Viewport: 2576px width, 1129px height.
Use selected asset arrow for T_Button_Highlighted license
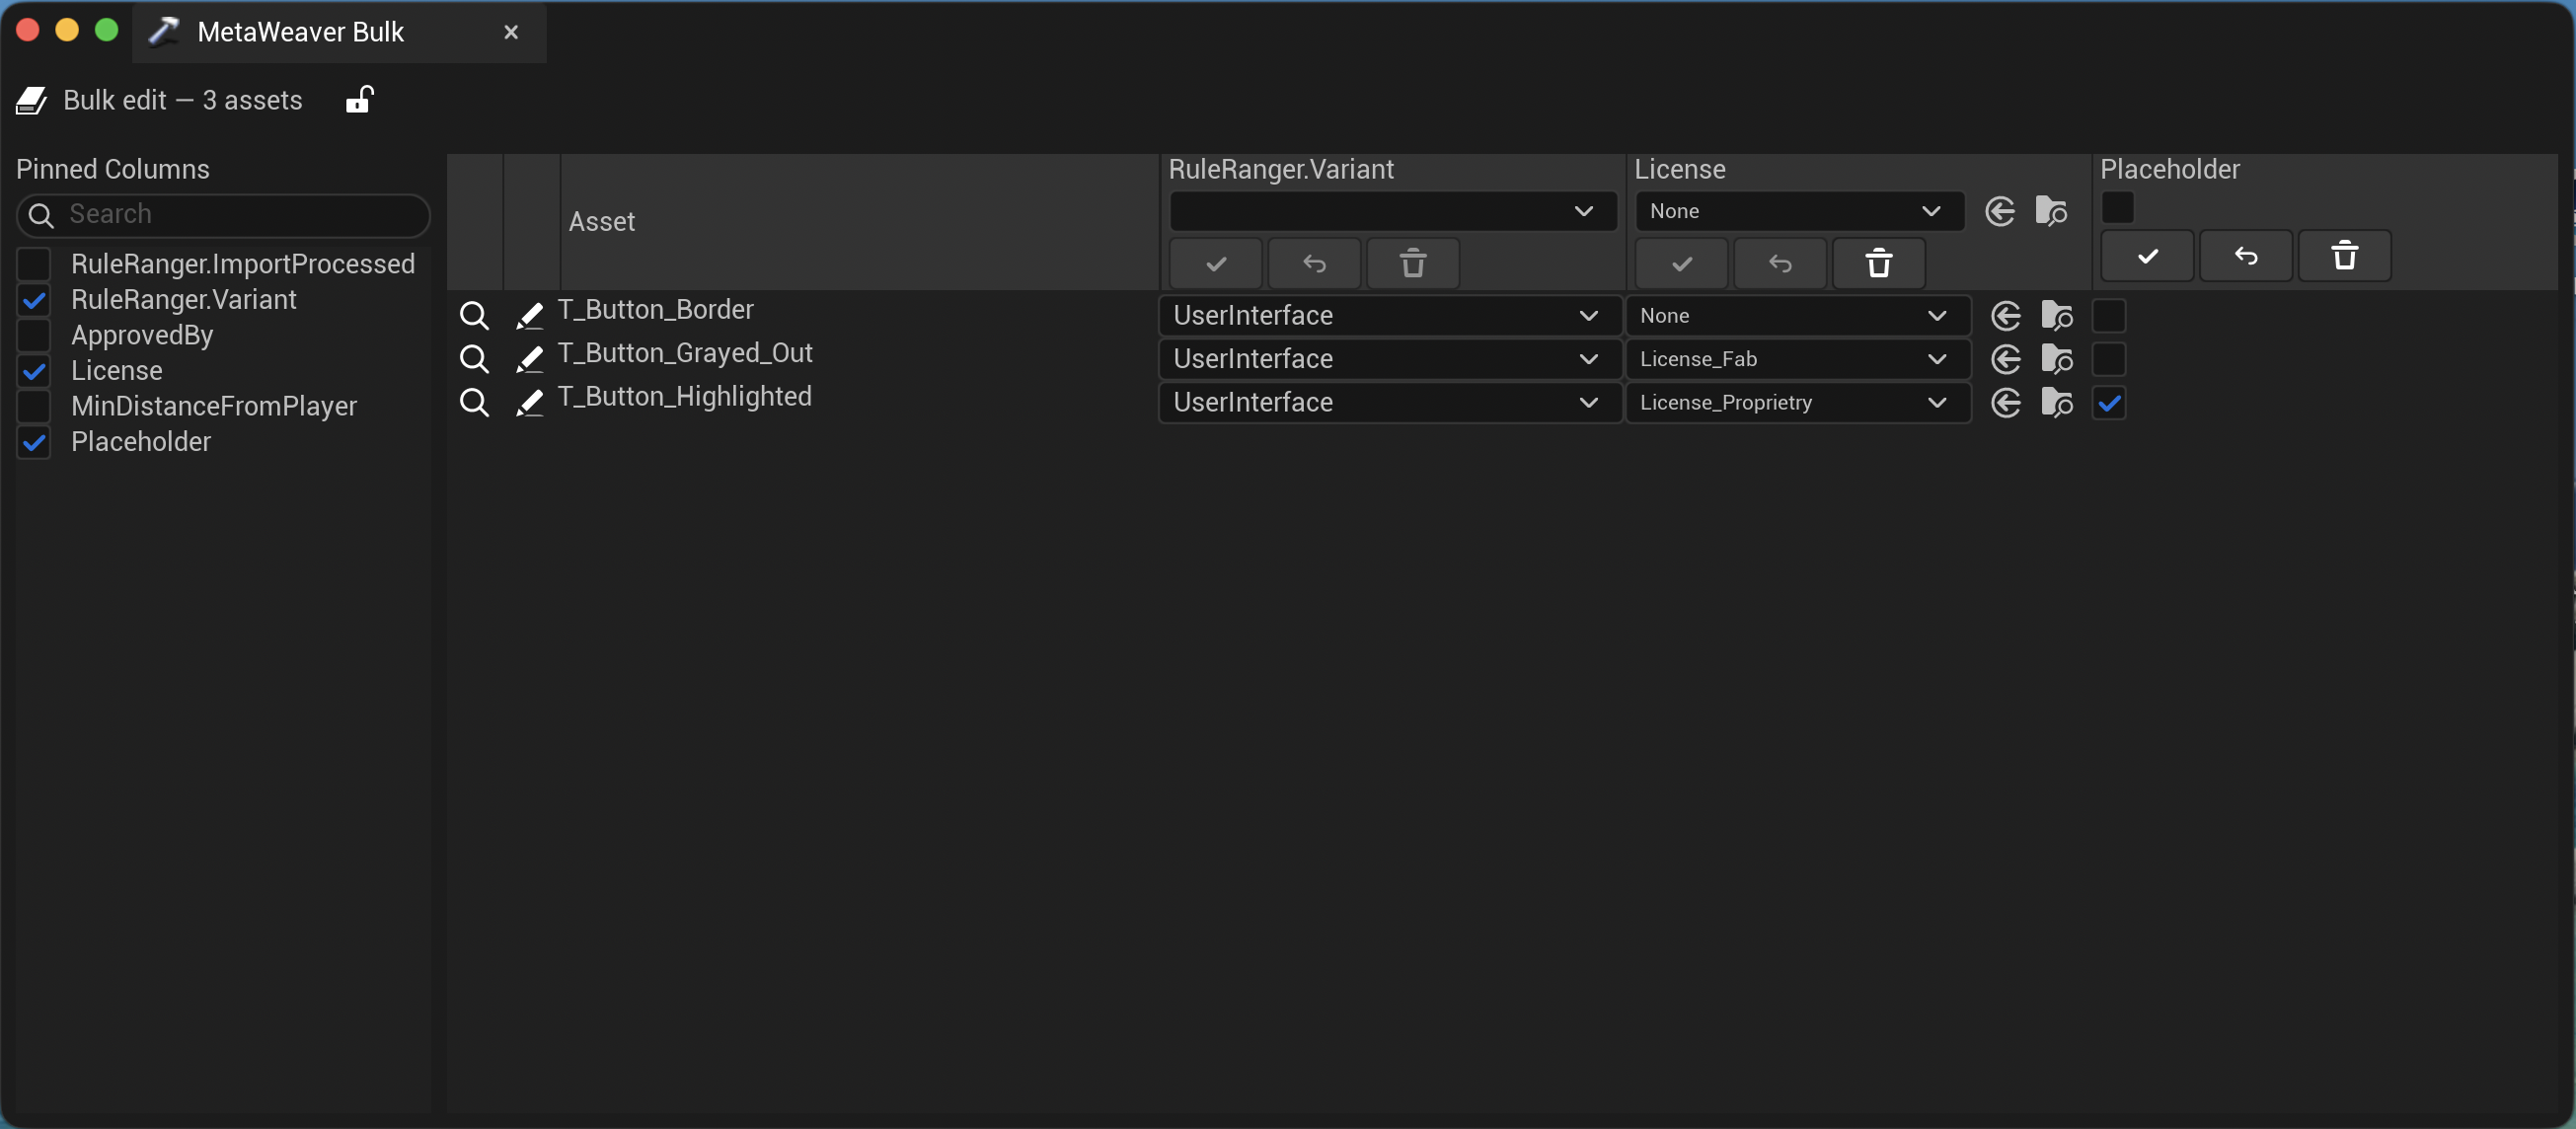2006,402
